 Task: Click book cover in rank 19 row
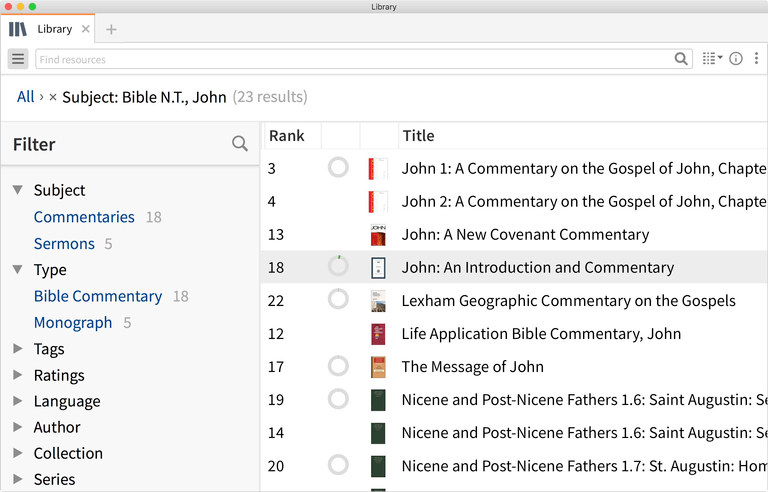tap(378, 400)
